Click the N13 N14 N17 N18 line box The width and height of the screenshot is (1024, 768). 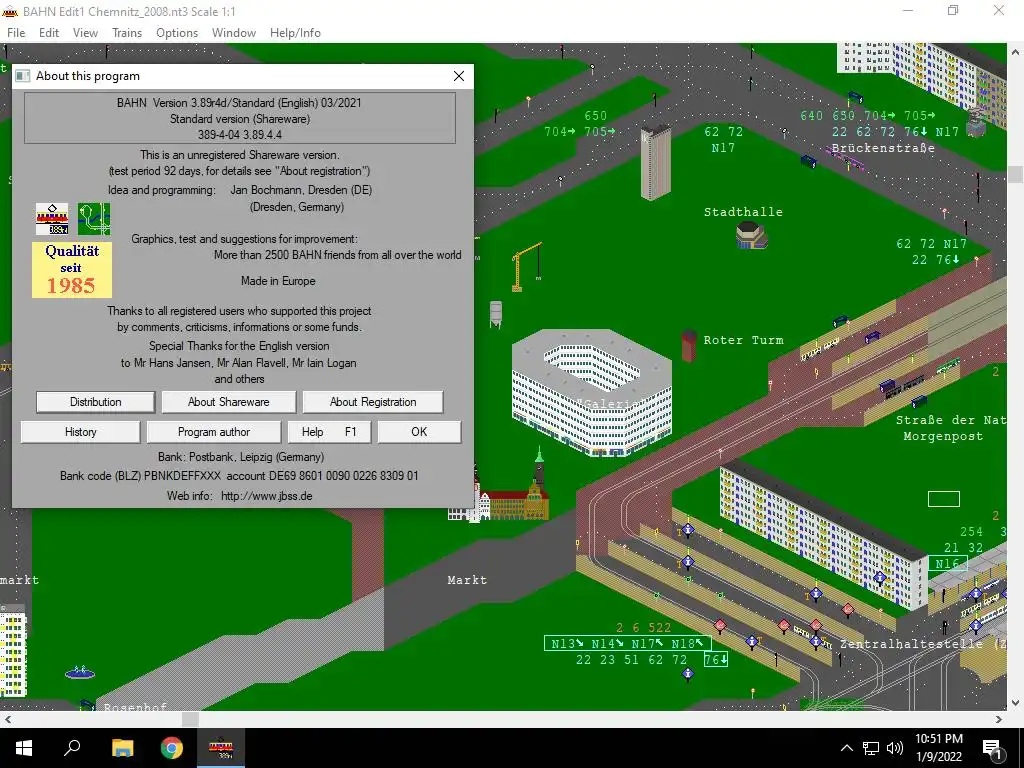coord(628,644)
